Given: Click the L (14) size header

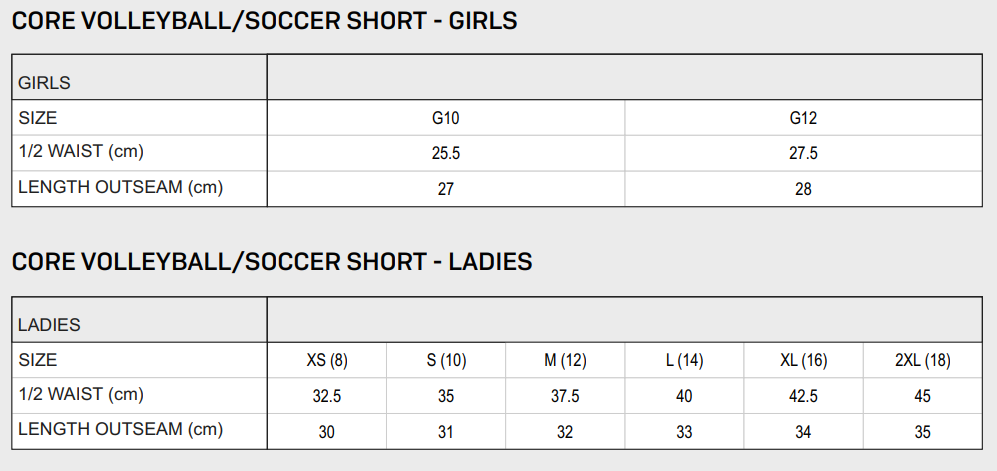Looking at the screenshot, I should 684,361.
